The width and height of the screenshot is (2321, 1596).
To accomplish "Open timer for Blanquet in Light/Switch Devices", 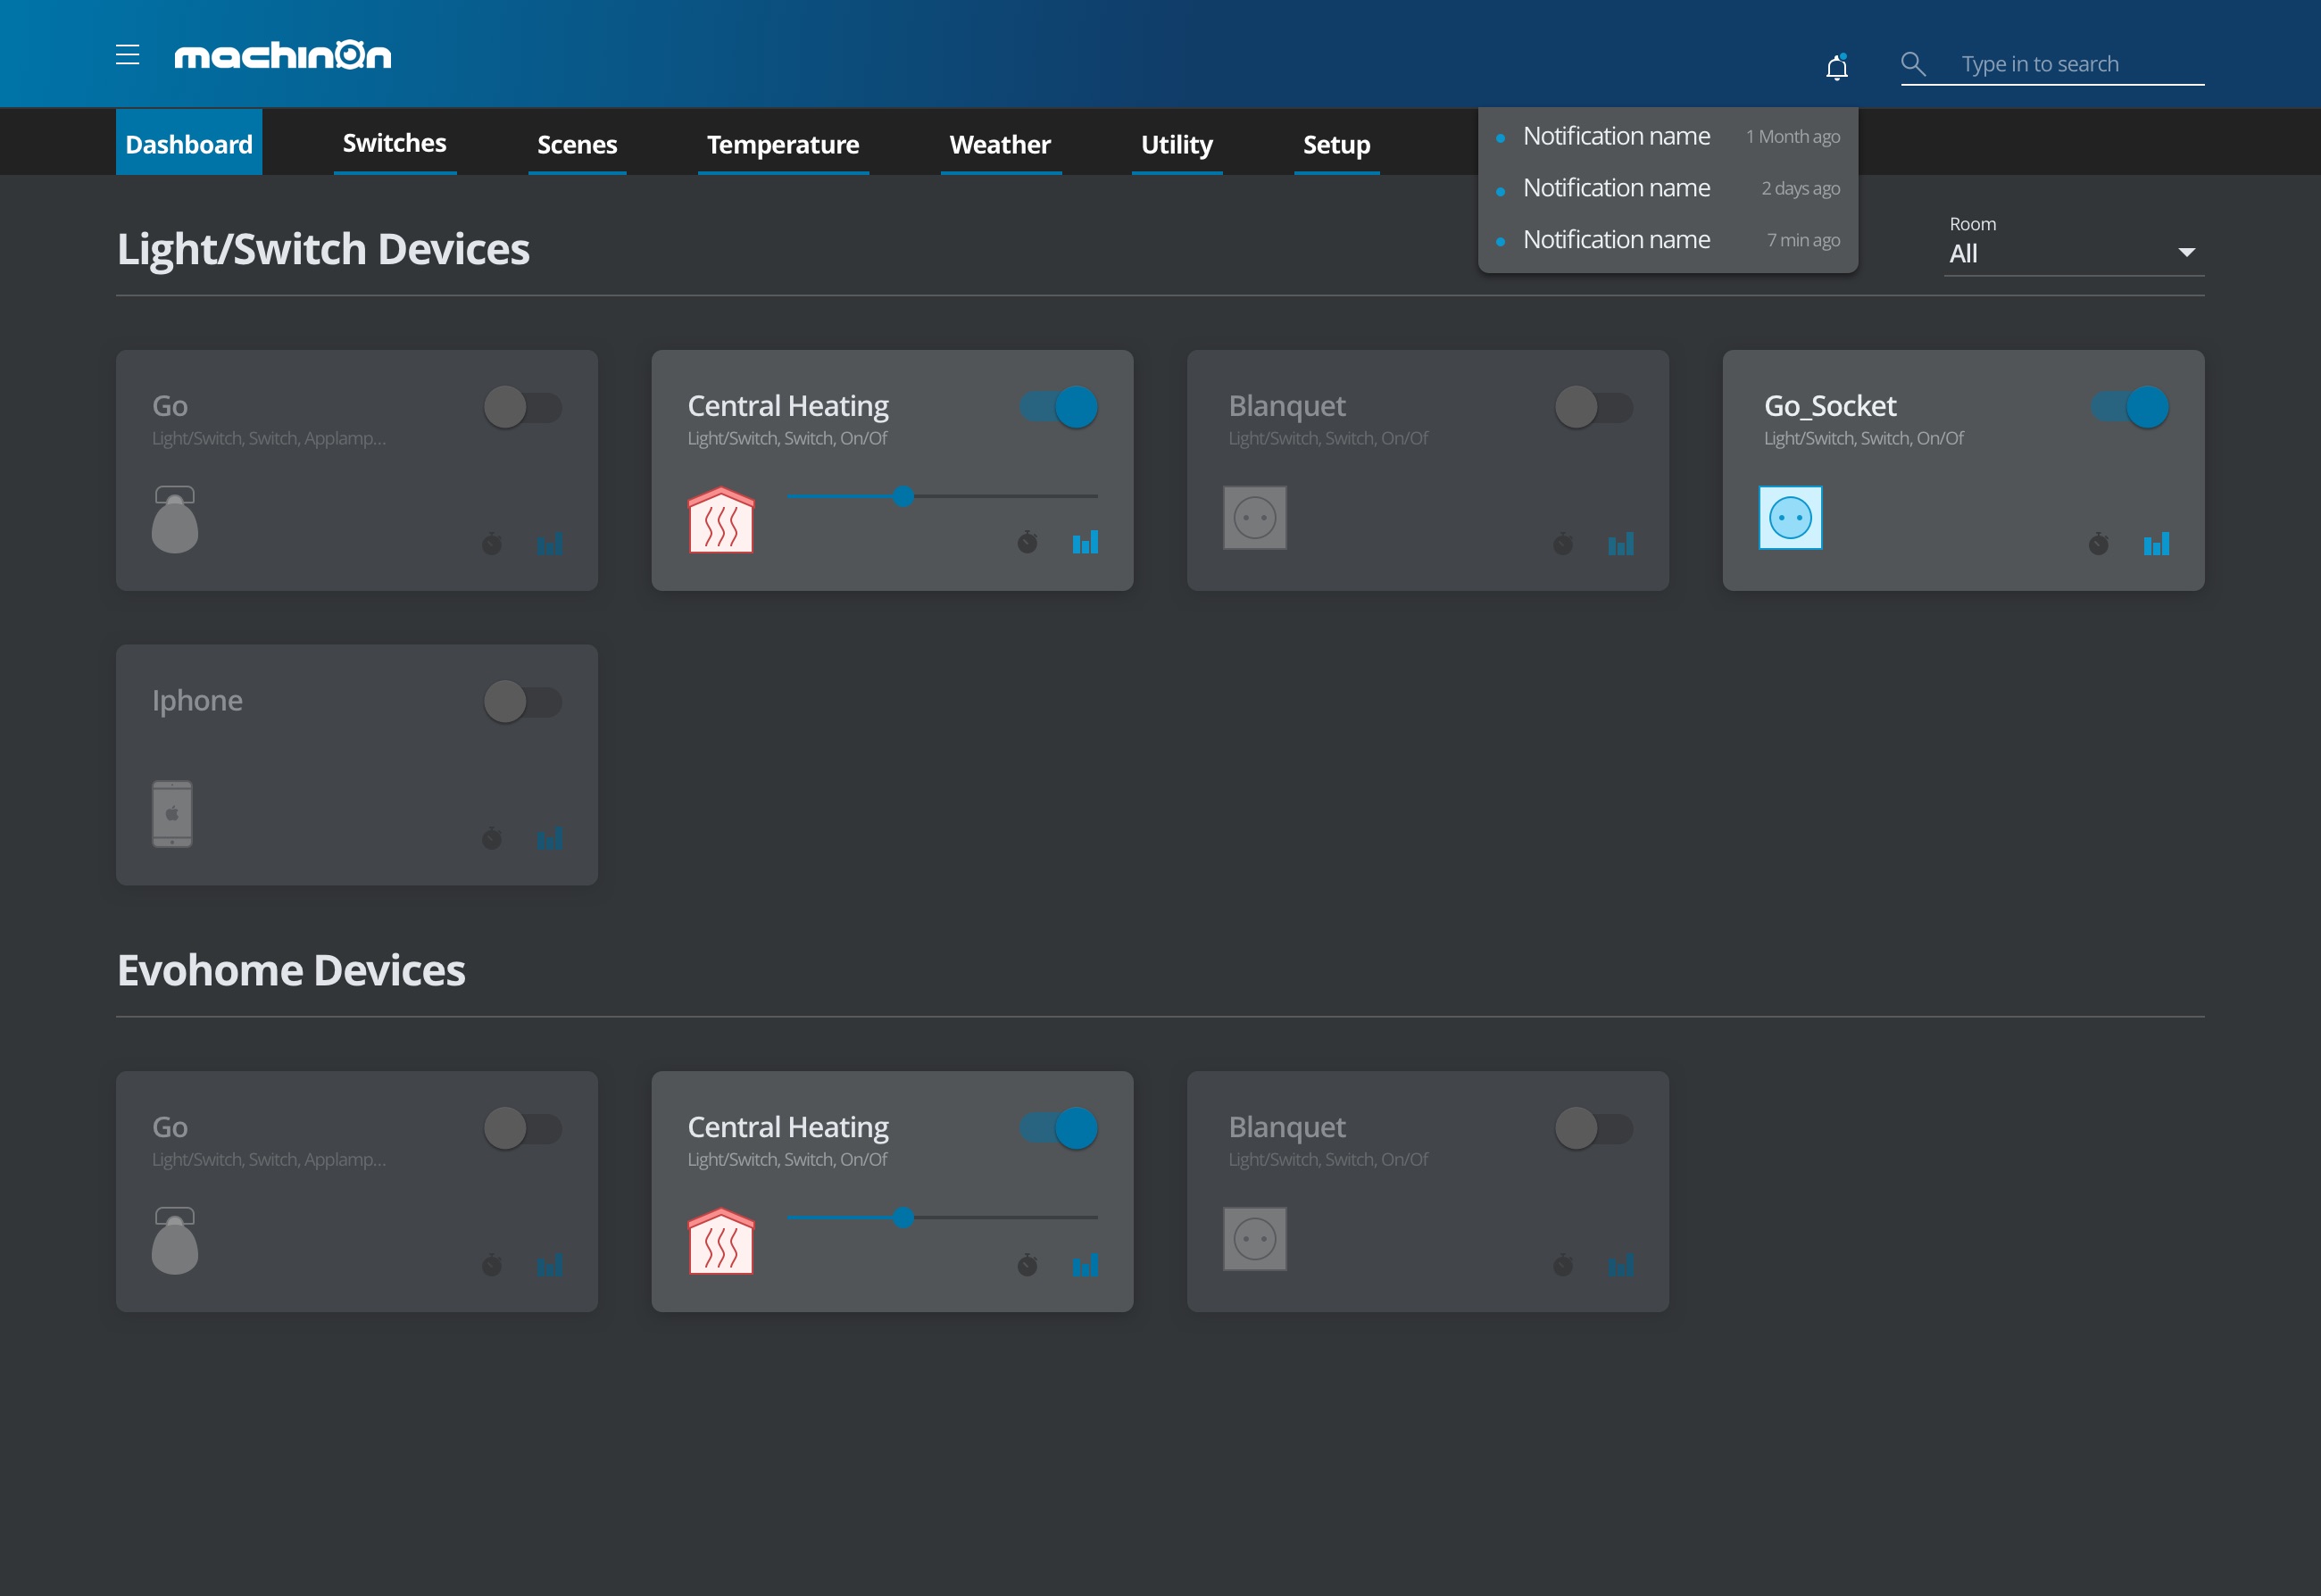I will [x=1564, y=543].
